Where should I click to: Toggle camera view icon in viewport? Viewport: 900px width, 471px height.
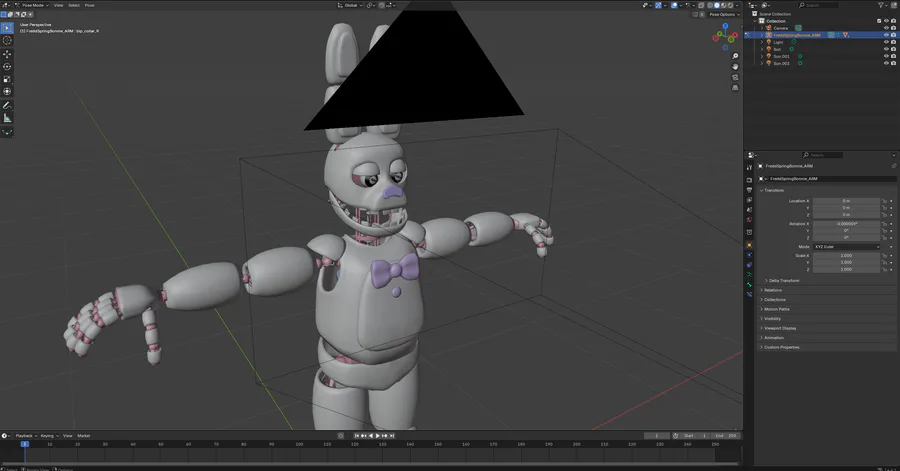pos(735,77)
